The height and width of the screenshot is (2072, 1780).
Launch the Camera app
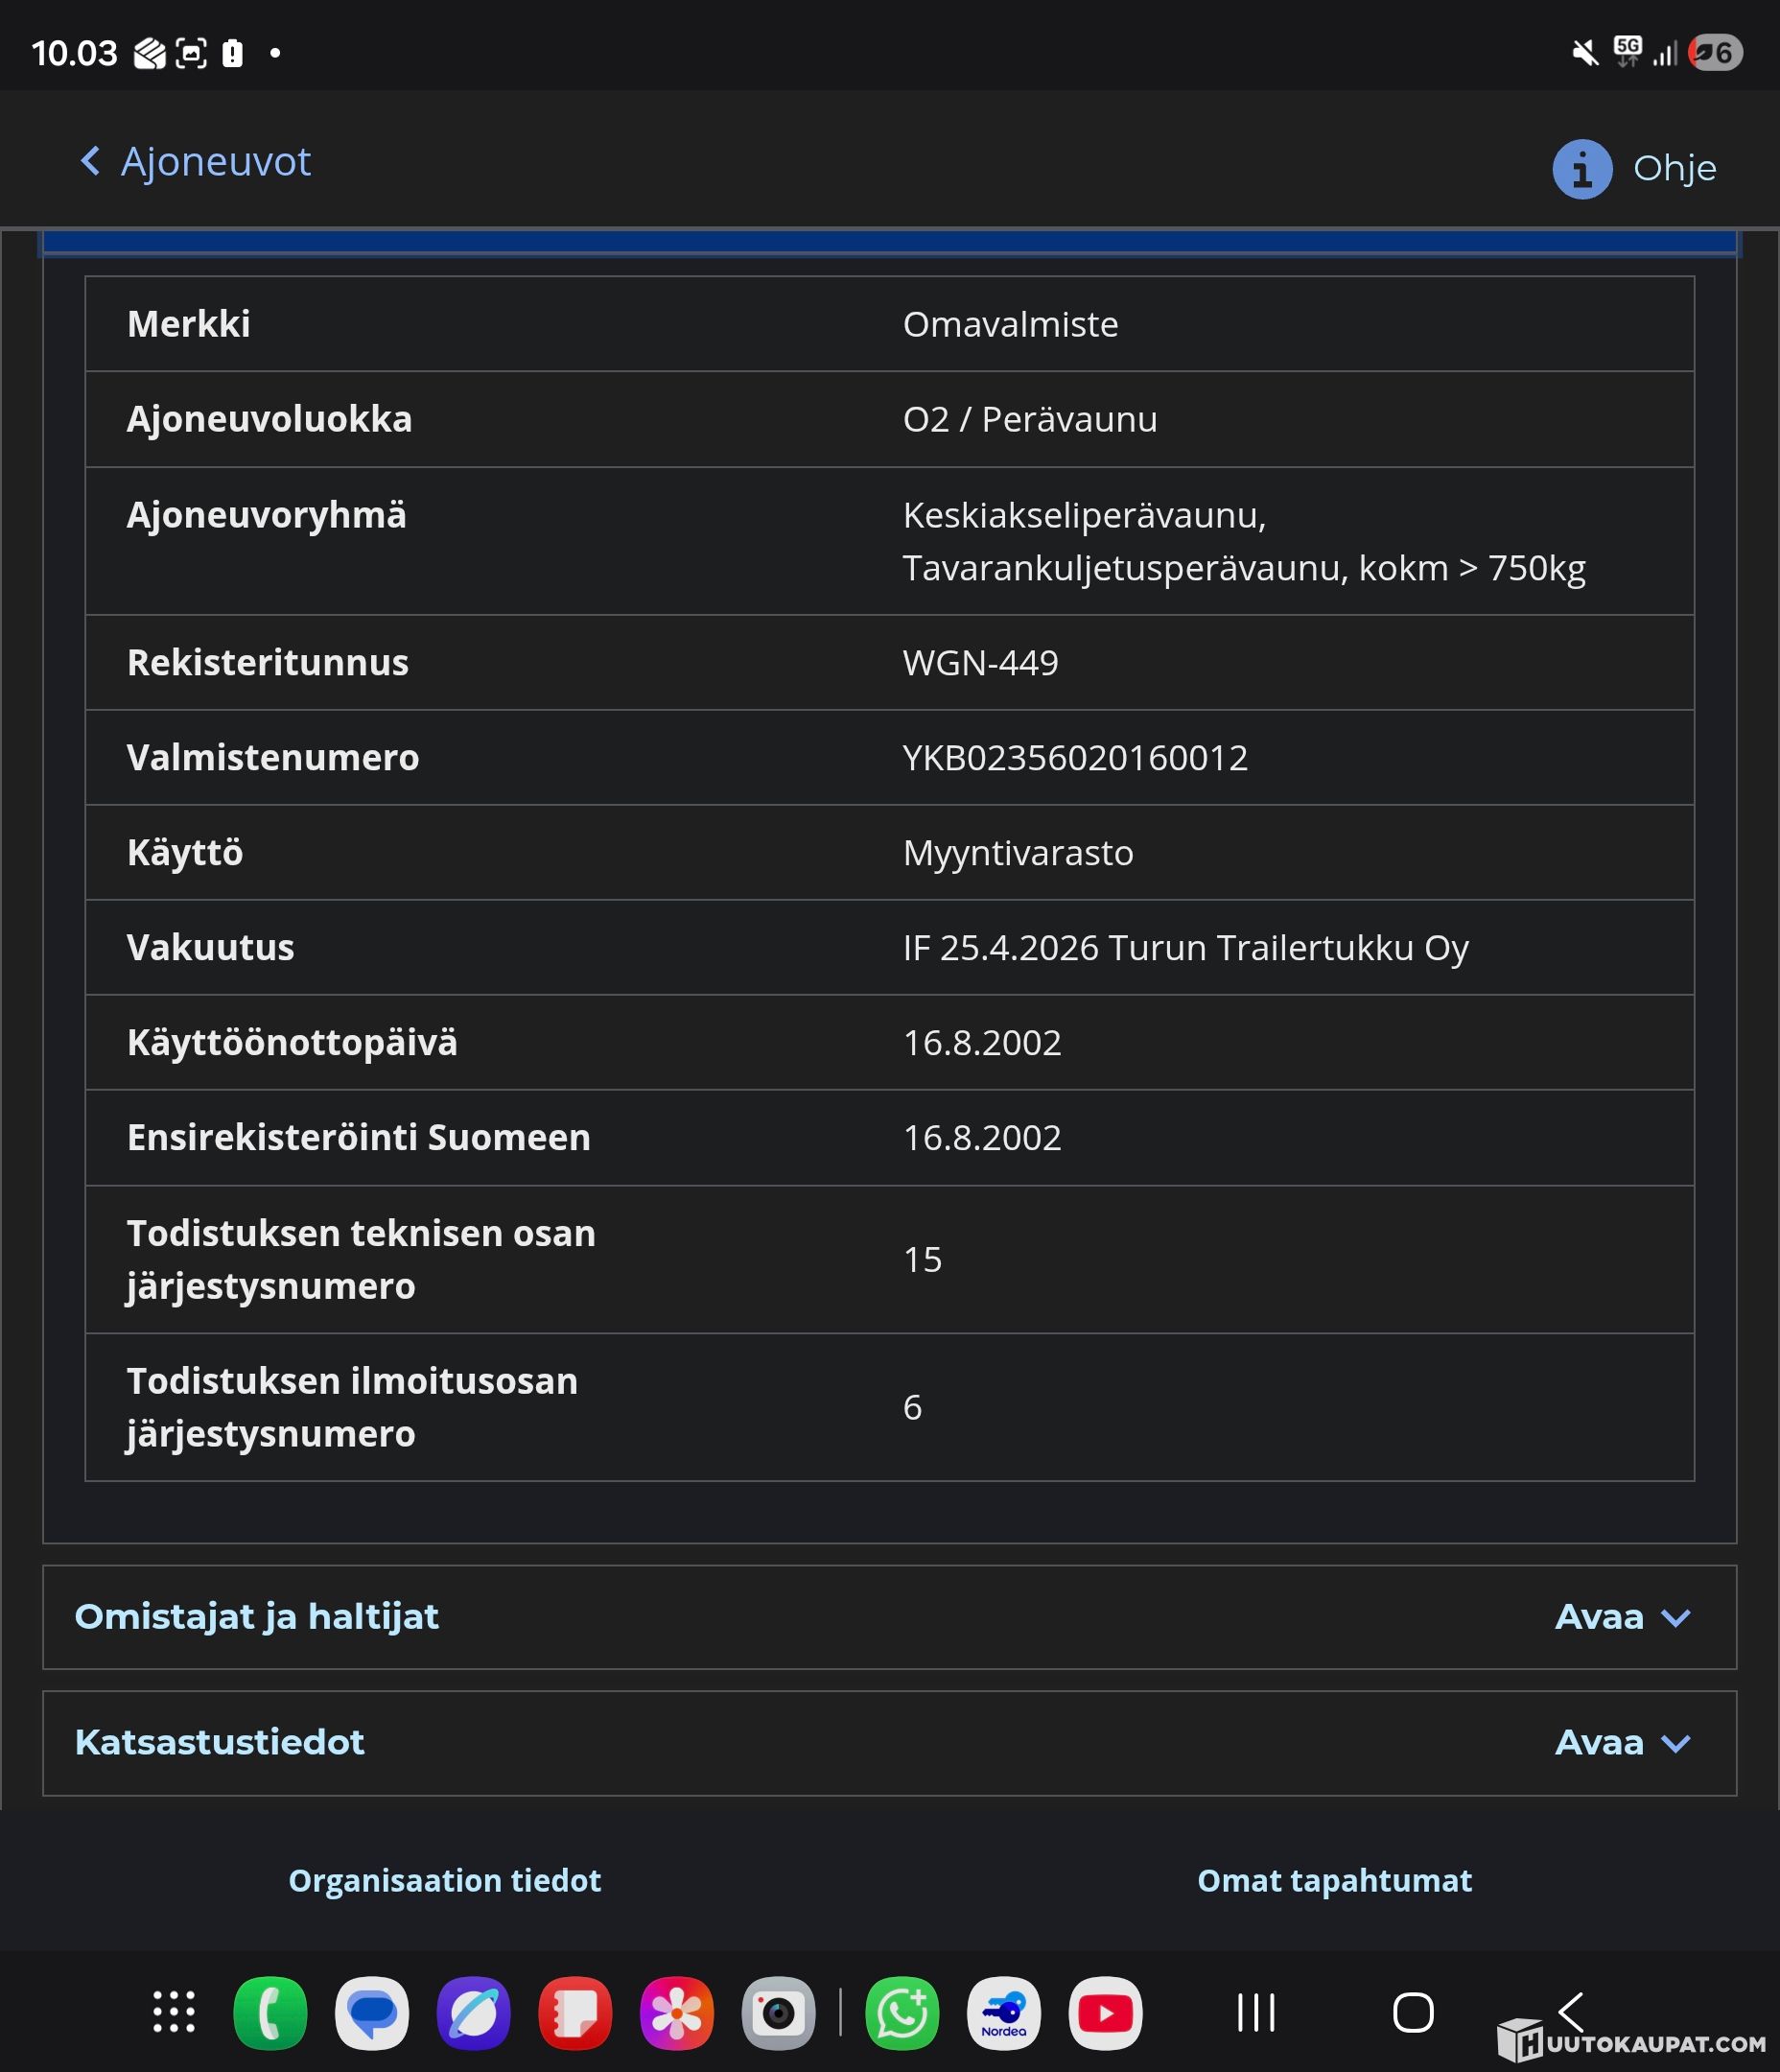pos(778,2013)
